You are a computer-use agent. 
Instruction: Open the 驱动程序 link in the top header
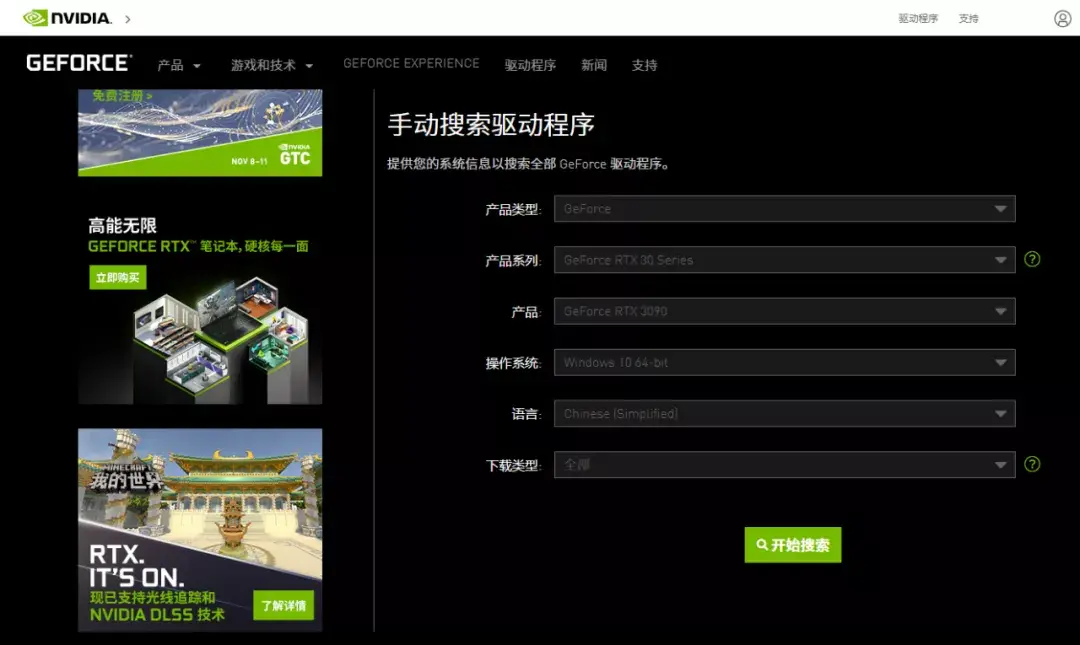(917, 19)
